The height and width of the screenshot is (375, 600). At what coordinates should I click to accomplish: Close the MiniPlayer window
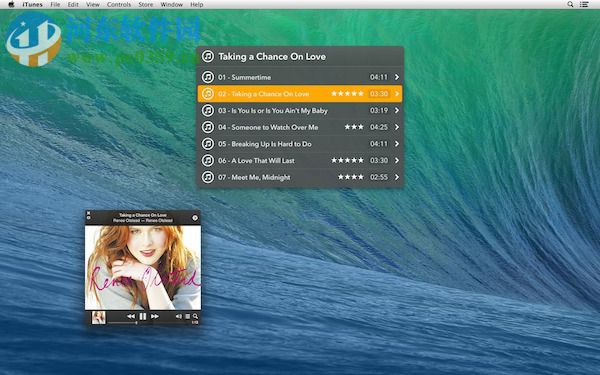coord(88,213)
